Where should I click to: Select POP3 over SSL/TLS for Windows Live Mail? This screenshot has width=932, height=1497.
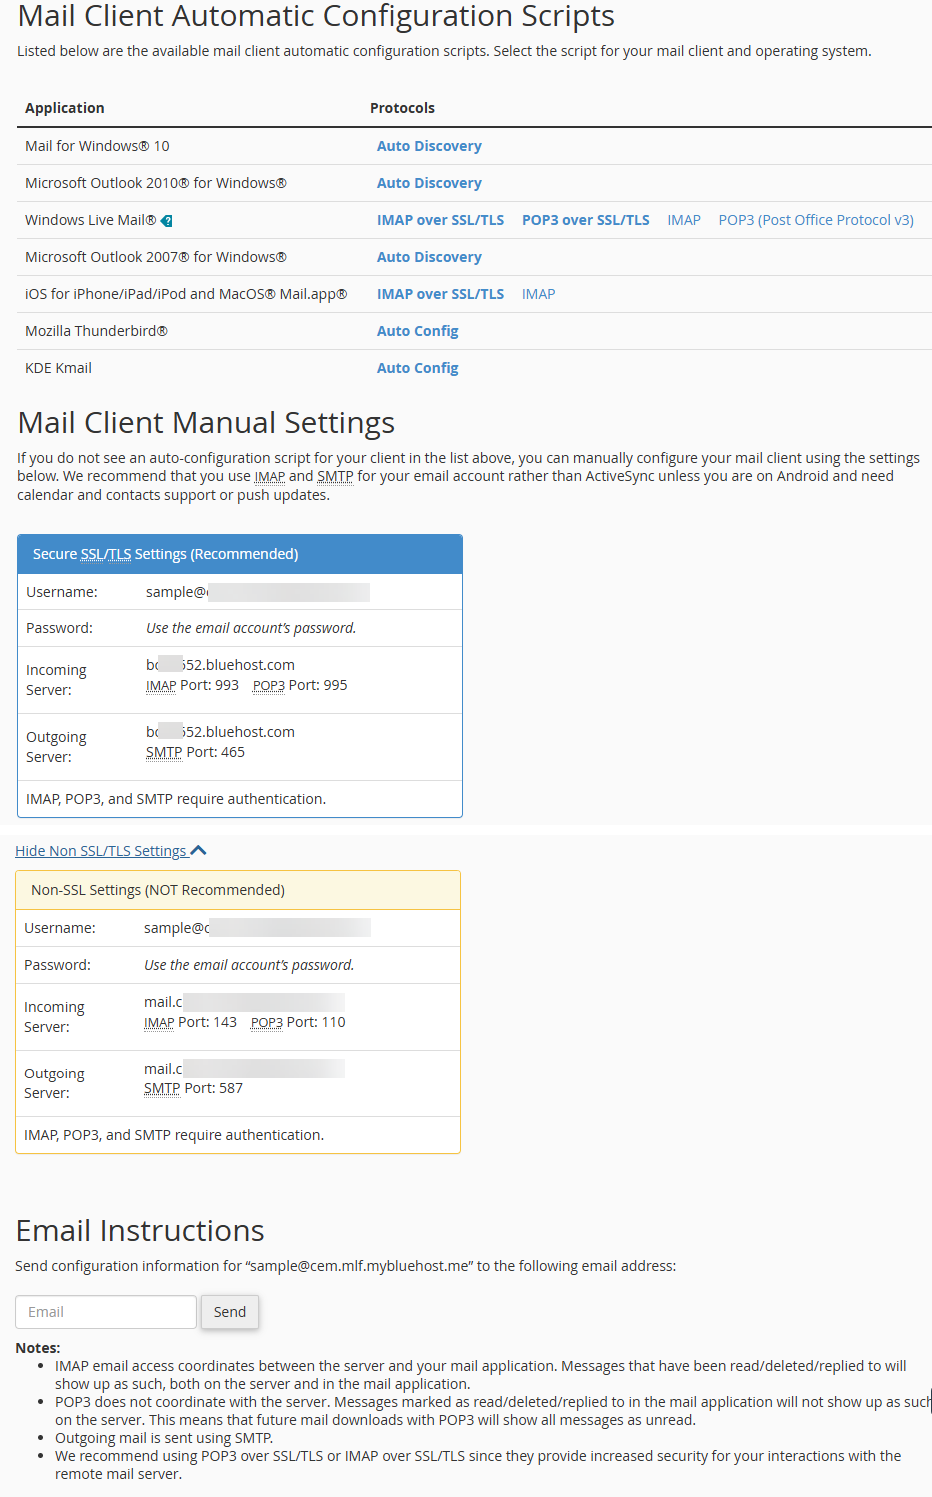click(x=585, y=219)
